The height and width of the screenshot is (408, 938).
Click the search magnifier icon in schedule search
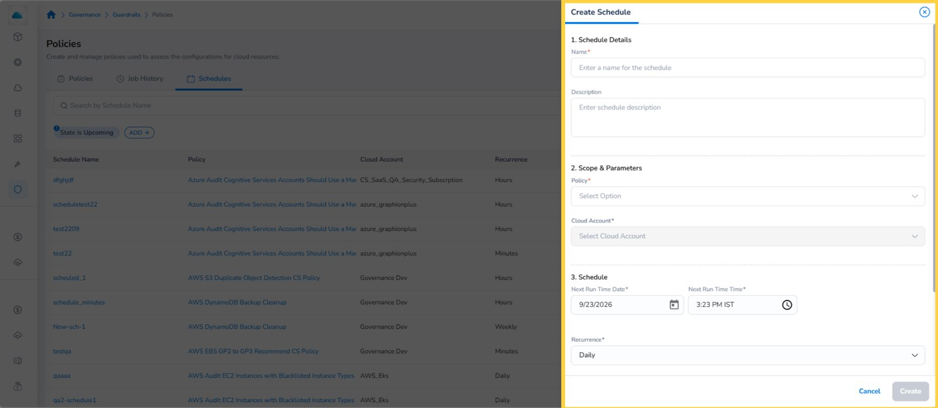[x=63, y=105]
